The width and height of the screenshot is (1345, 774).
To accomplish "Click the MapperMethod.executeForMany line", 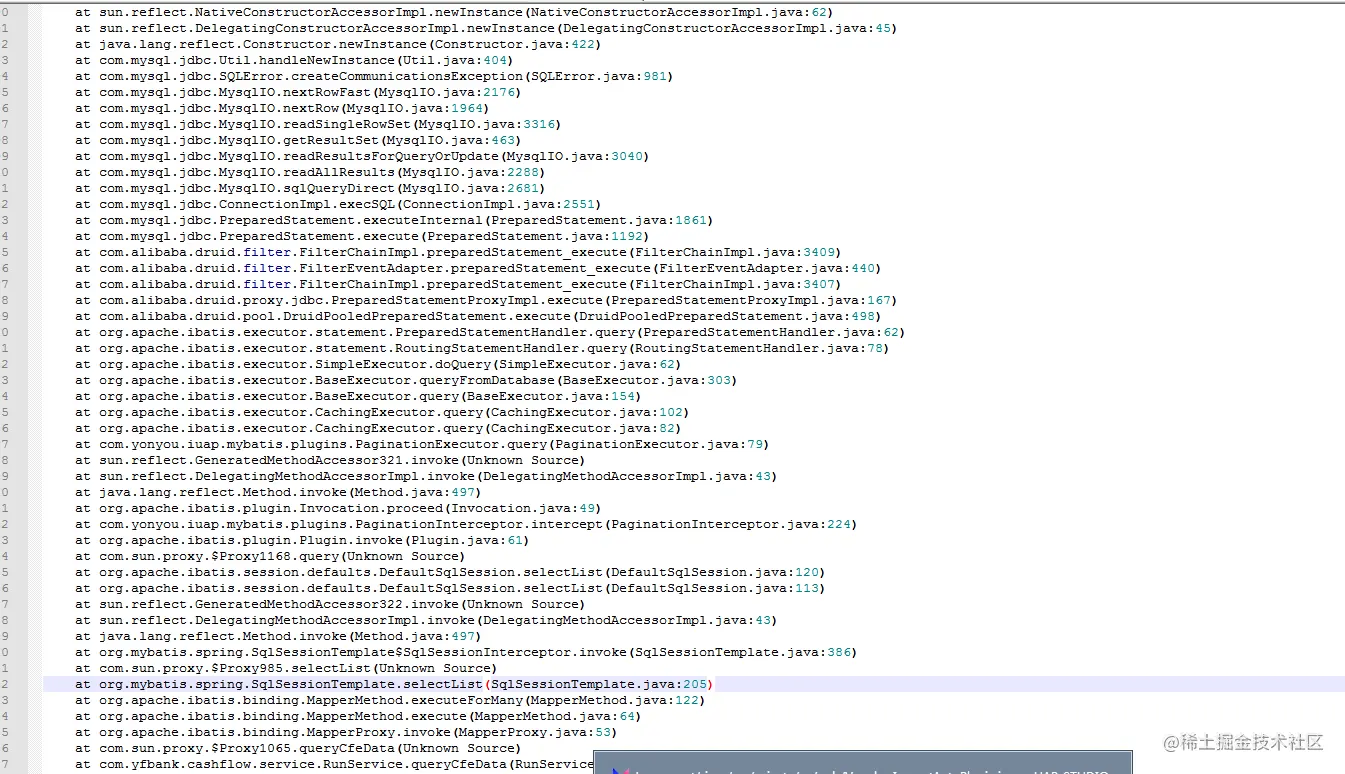I will pyautogui.click(x=390, y=700).
